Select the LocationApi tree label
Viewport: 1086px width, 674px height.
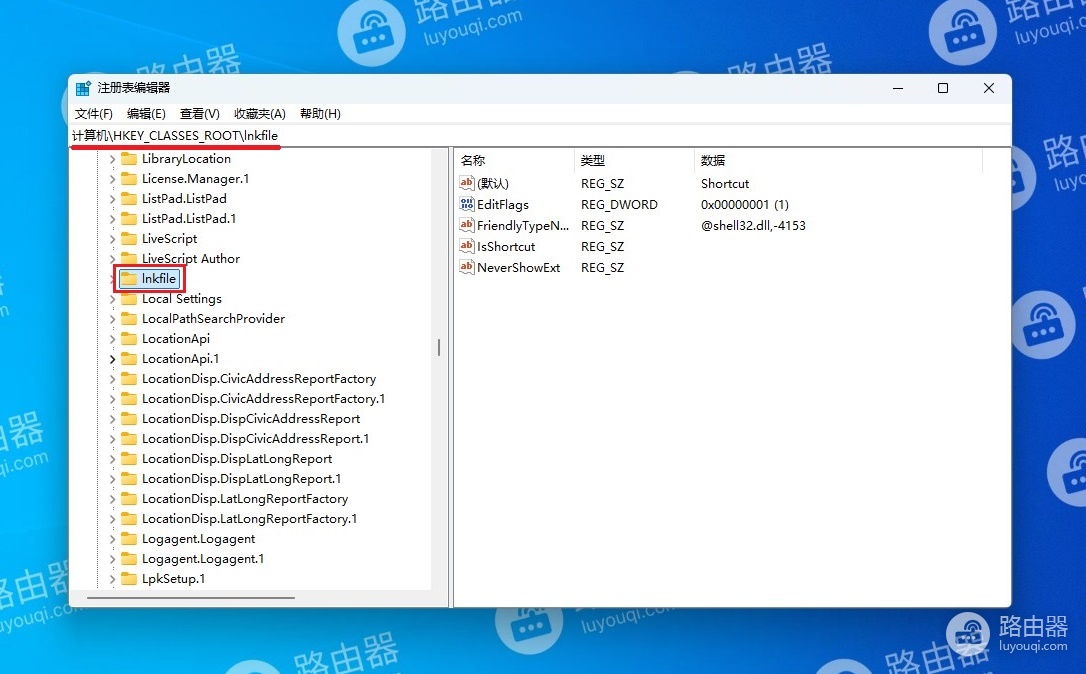tap(176, 339)
